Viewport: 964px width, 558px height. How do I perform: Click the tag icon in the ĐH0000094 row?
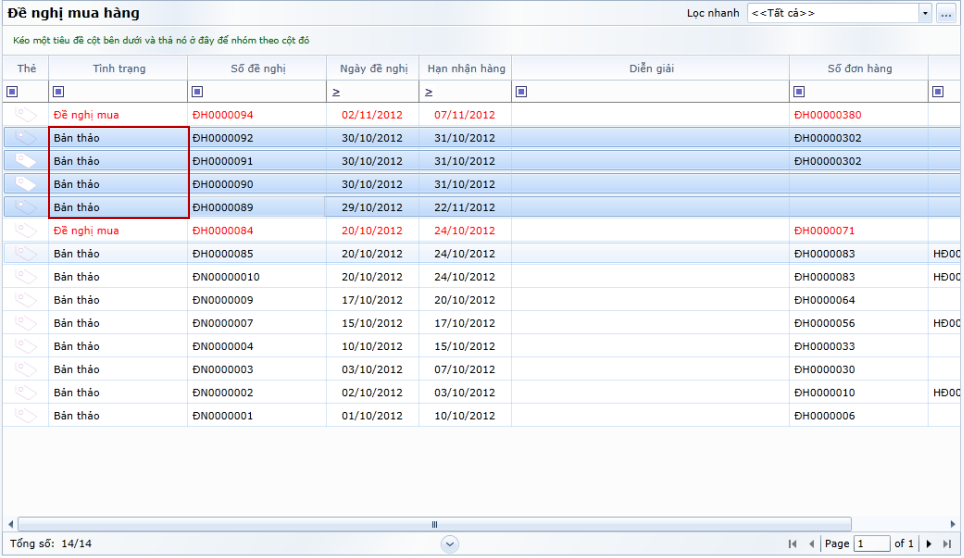tap(26, 115)
